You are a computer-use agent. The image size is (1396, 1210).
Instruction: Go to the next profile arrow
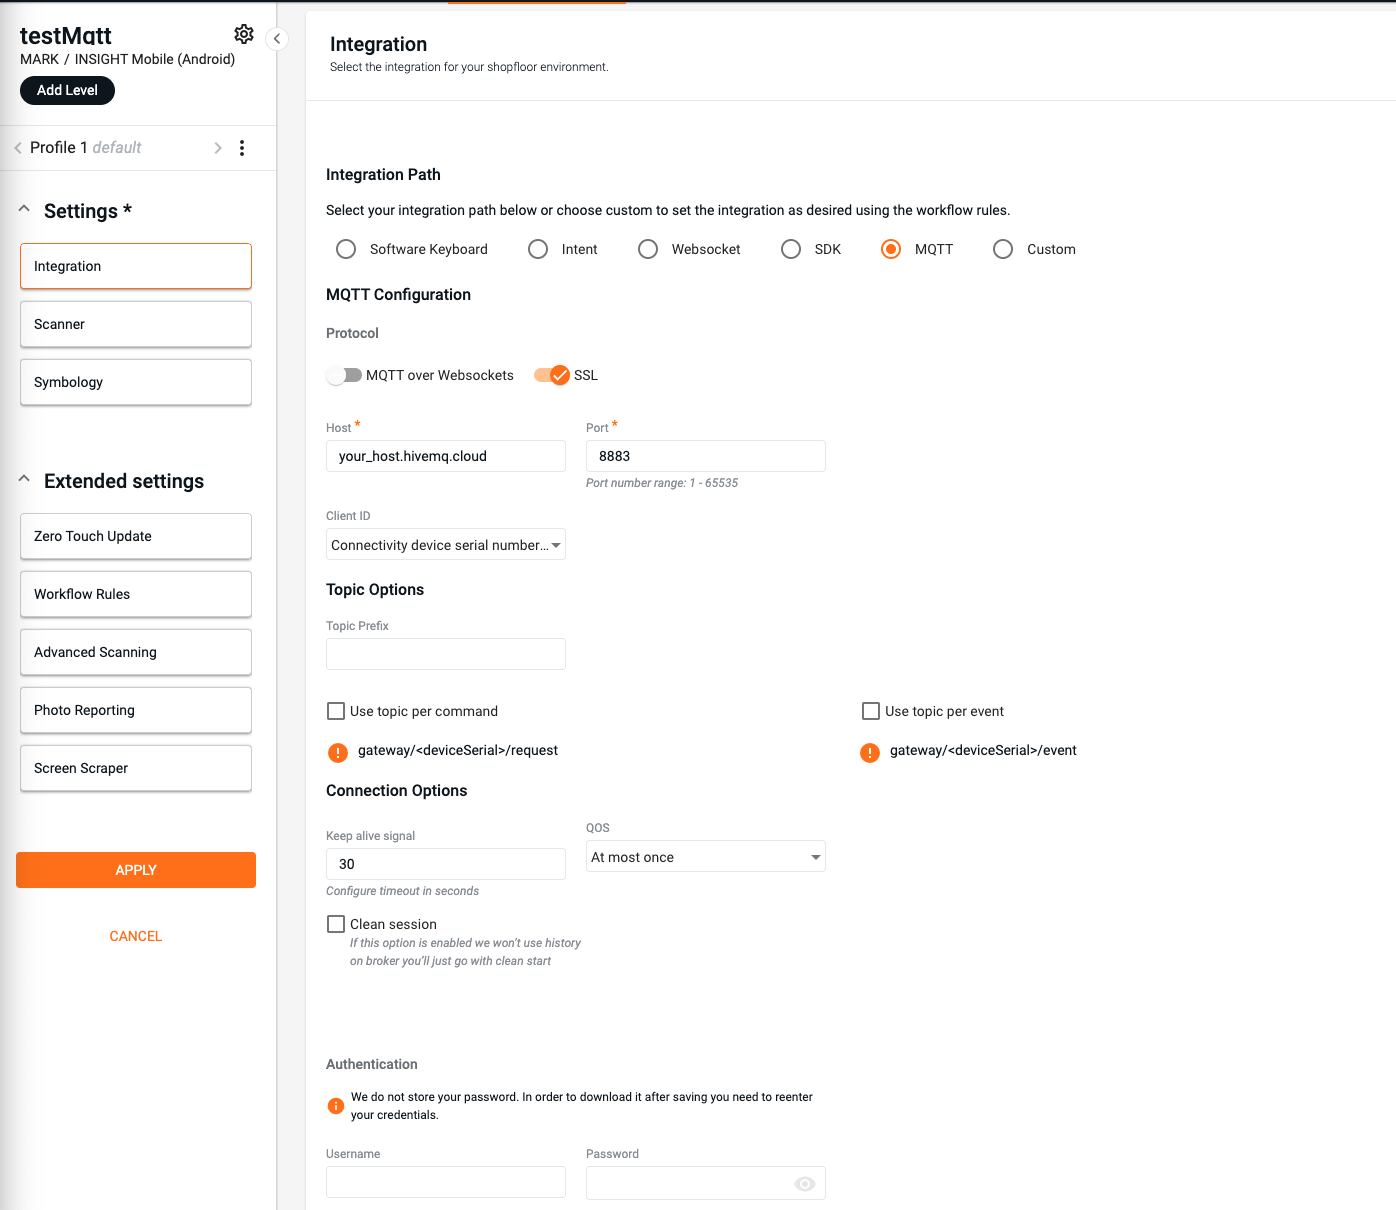tap(218, 148)
